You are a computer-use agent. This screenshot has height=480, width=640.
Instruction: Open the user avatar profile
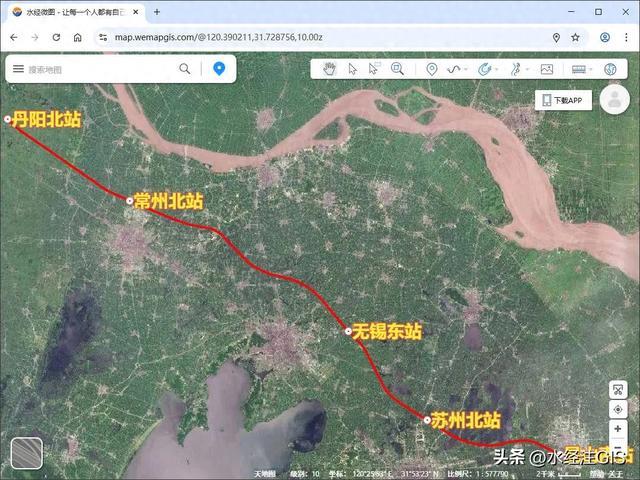coord(614,100)
